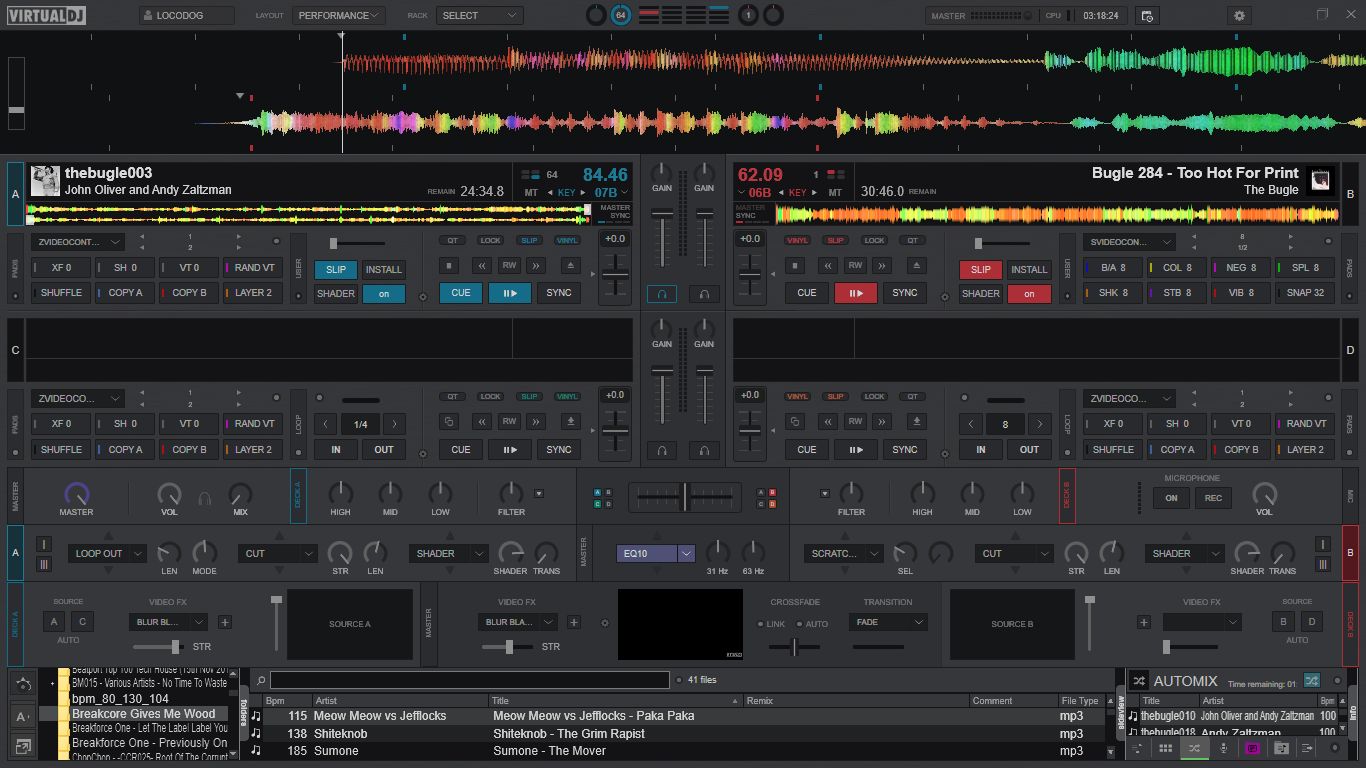The image size is (1366, 768).
Task: Toggle the teal 'on' button on deck A
Action: coord(383,294)
